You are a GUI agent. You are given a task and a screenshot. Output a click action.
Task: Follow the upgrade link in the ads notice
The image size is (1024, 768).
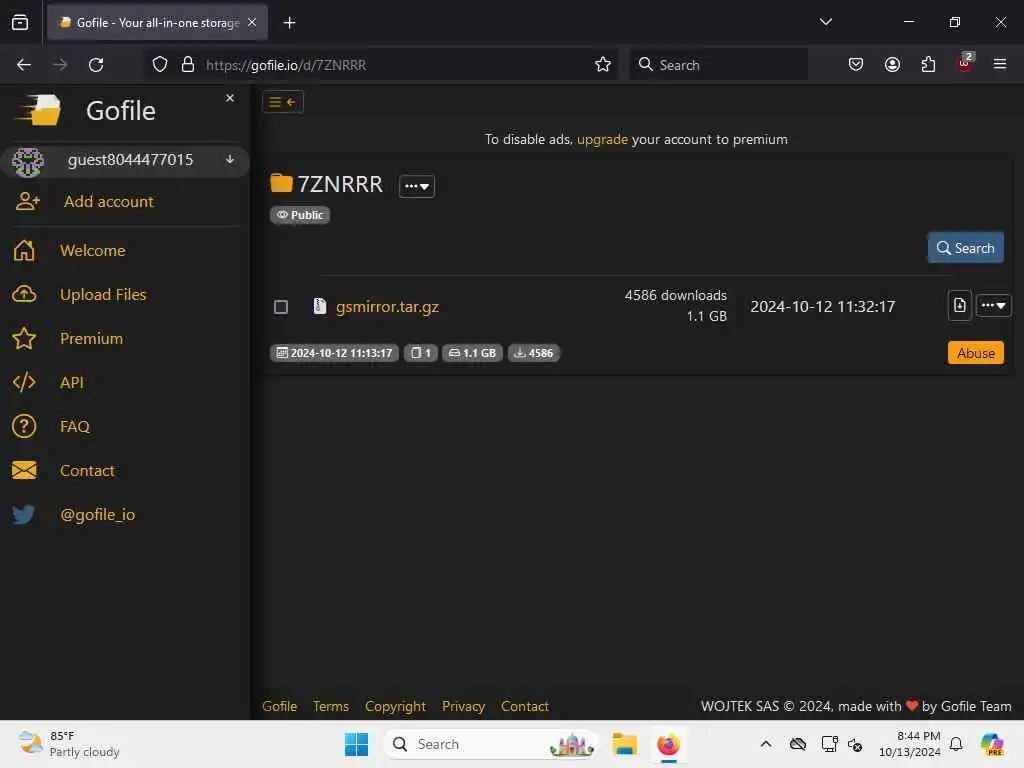602,139
